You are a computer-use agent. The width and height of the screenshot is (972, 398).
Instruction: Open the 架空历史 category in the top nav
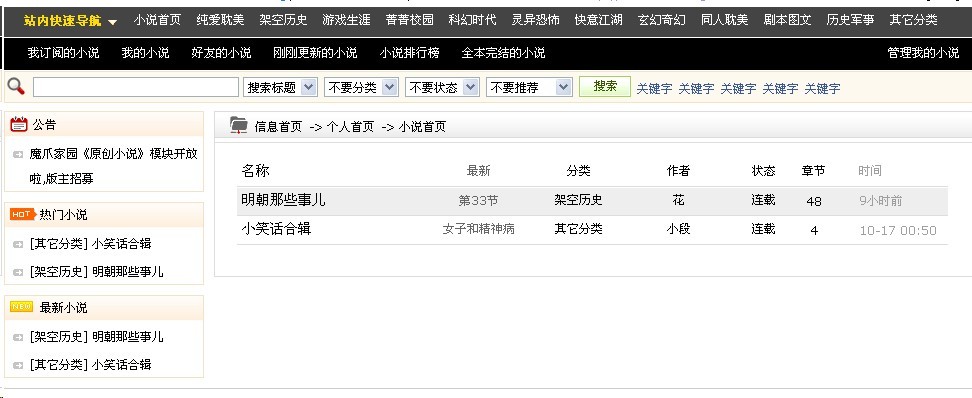pyautogui.click(x=283, y=20)
